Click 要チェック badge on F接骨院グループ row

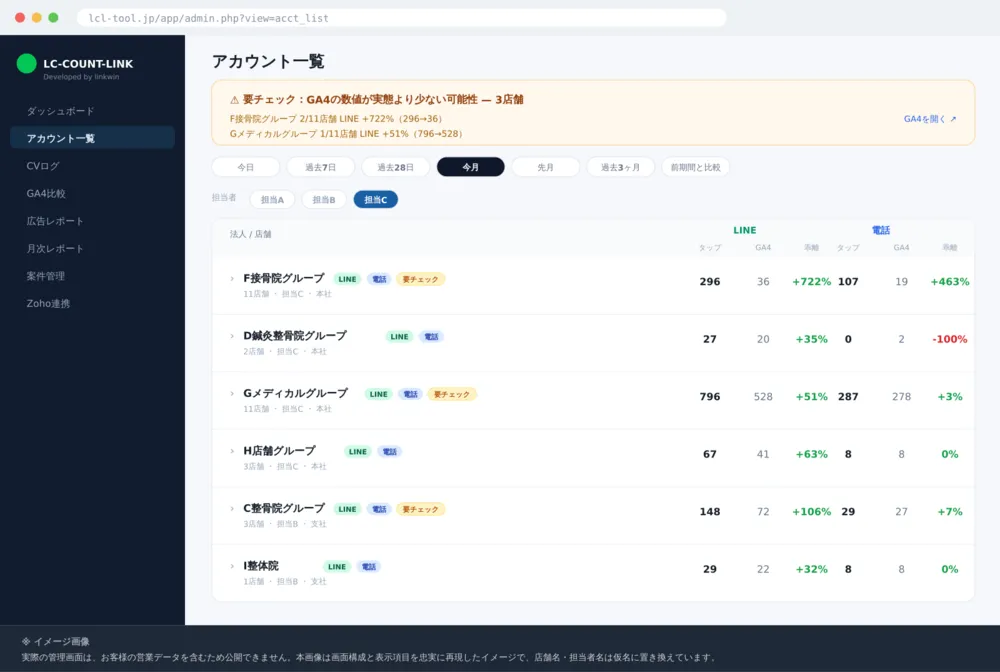[420, 279]
